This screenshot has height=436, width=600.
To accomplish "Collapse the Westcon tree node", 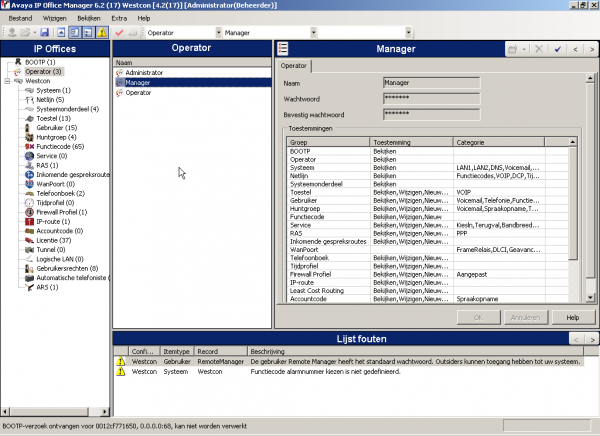I will [x=7, y=81].
